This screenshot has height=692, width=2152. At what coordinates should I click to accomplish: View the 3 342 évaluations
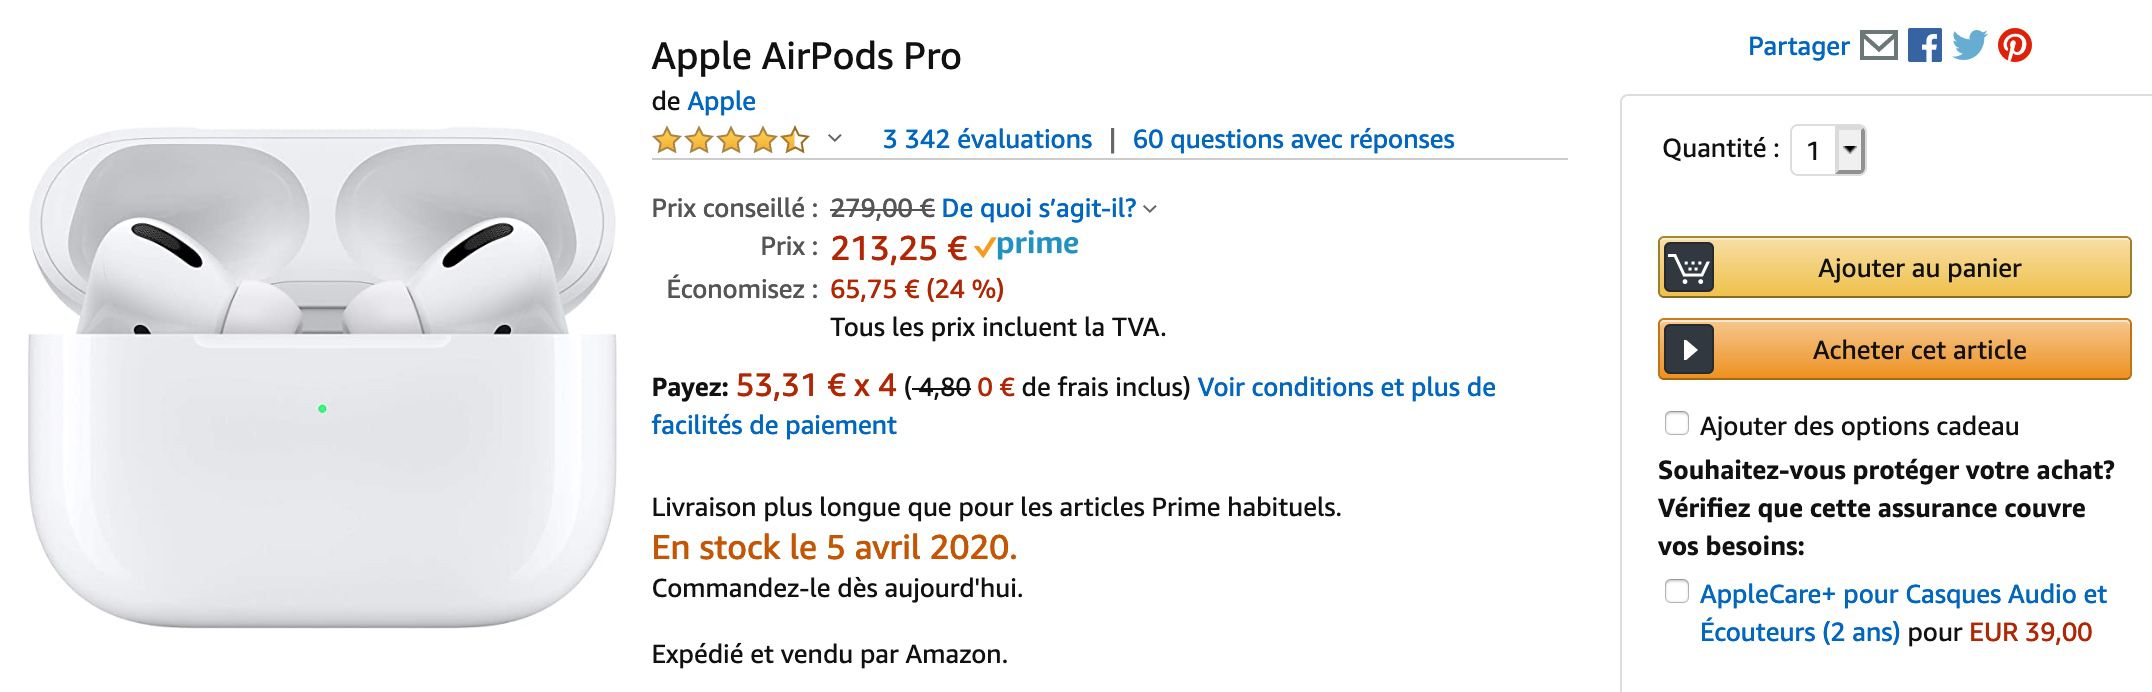[x=984, y=140]
